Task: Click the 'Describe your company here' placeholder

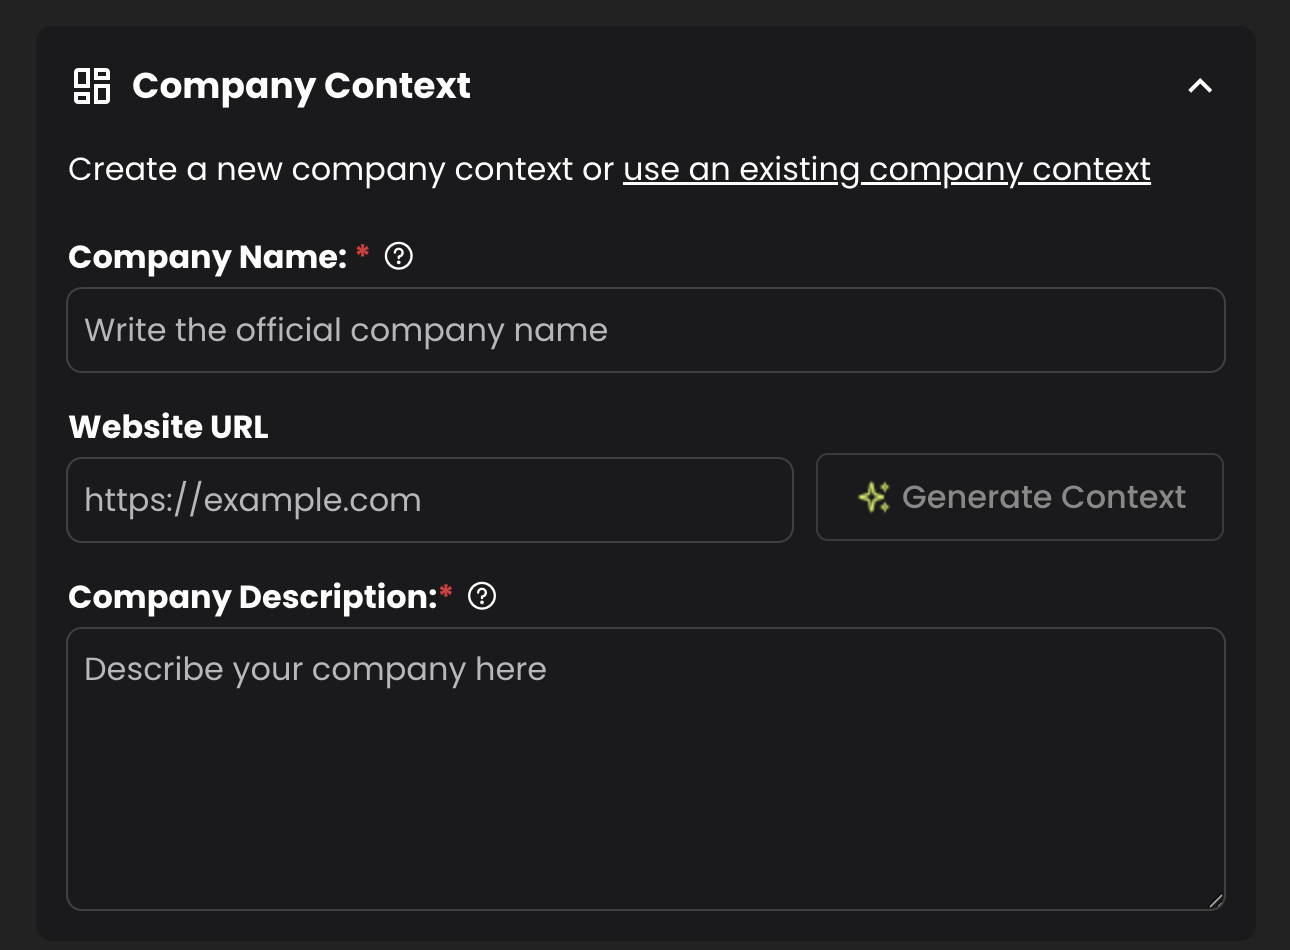Action: (x=315, y=669)
